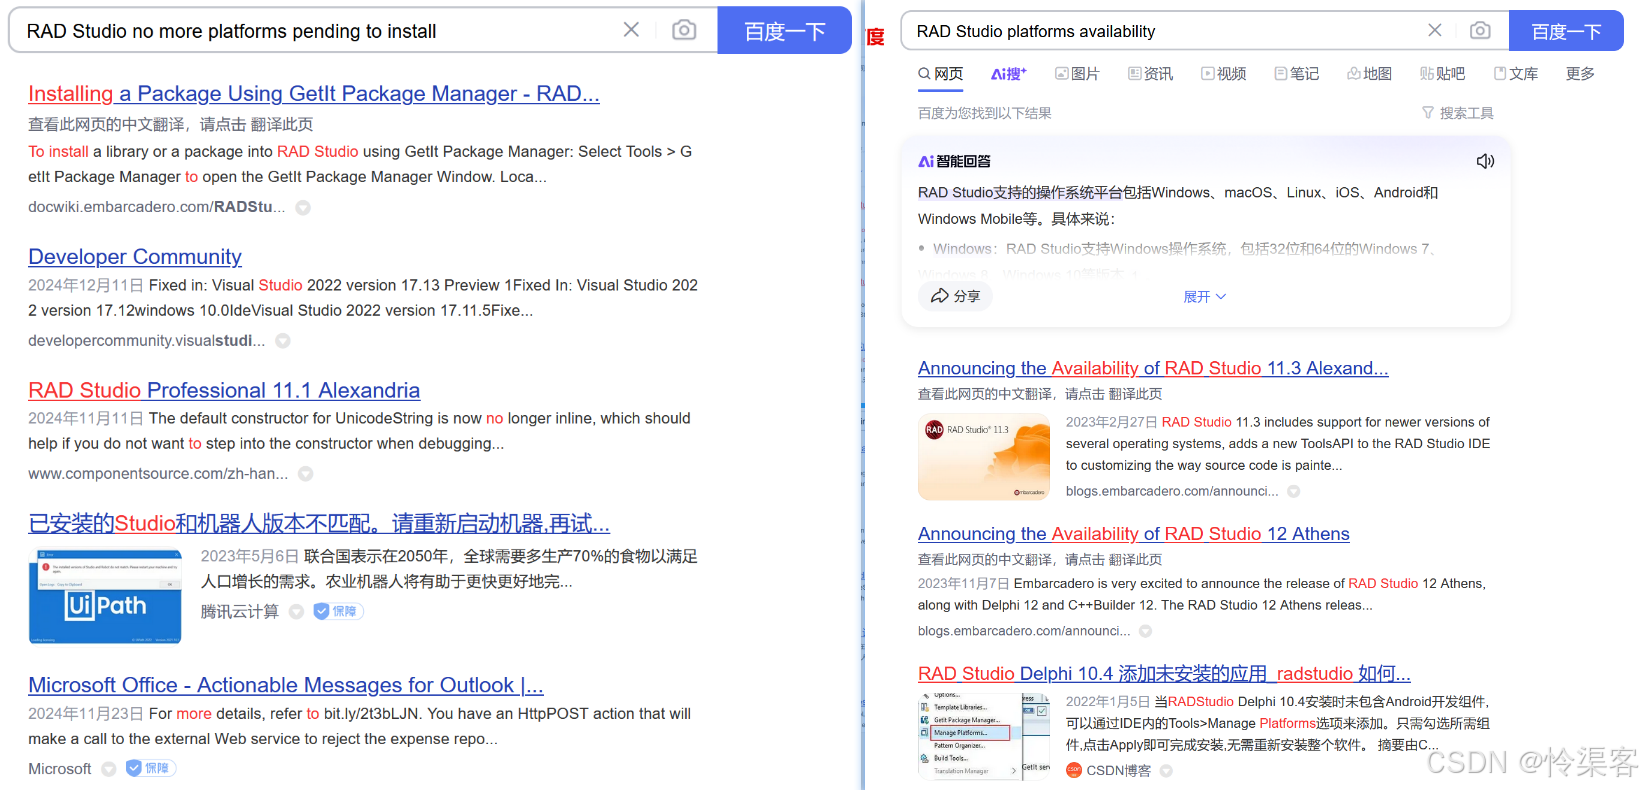Click the 分享 share button
The width and height of the screenshot is (1643, 790).
pos(955,296)
